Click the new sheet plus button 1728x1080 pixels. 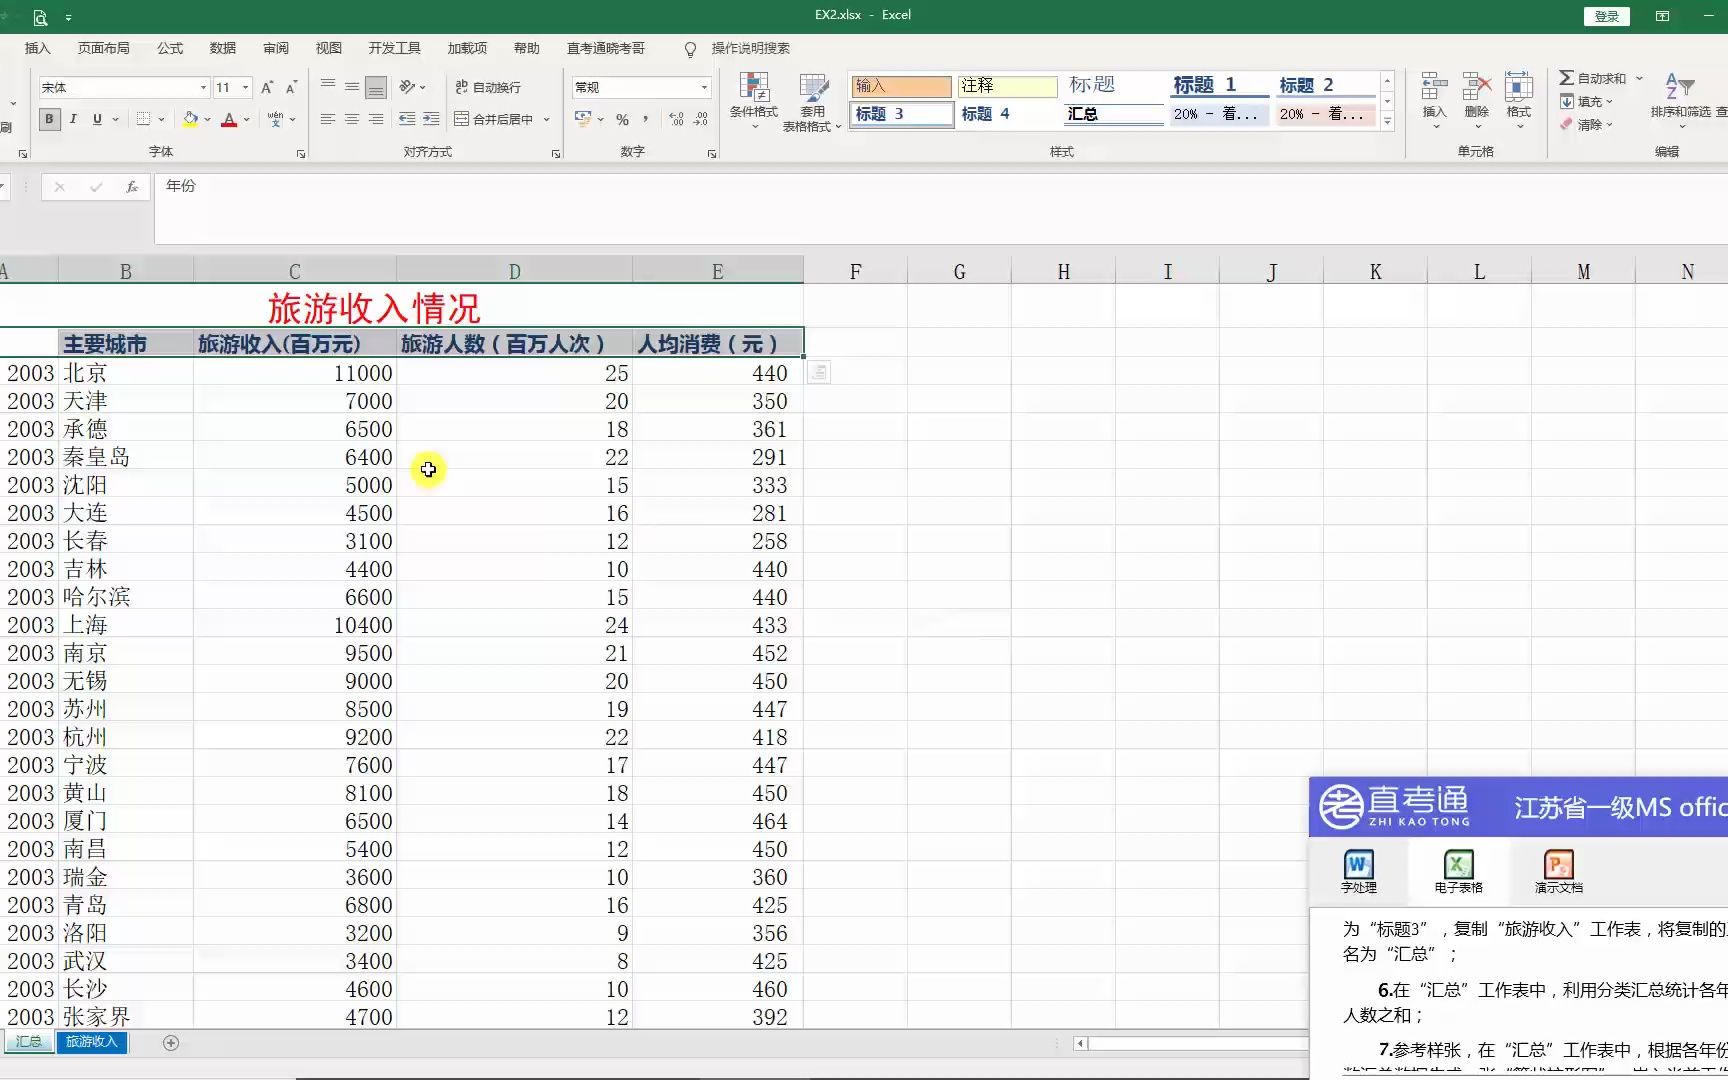coord(170,1043)
